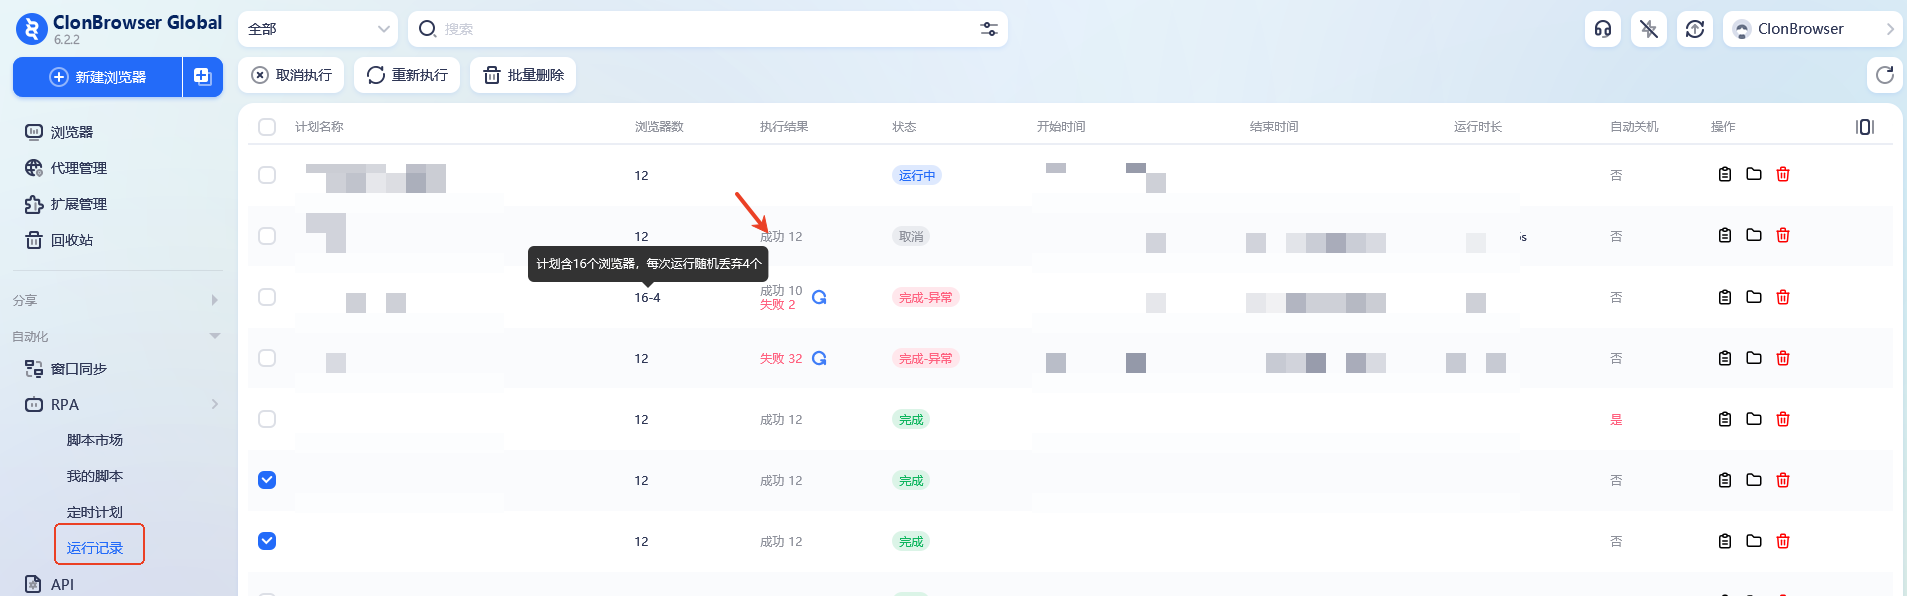Click the 计划名称 column header
Image resolution: width=1907 pixels, height=596 pixels.
click(319, 127)
